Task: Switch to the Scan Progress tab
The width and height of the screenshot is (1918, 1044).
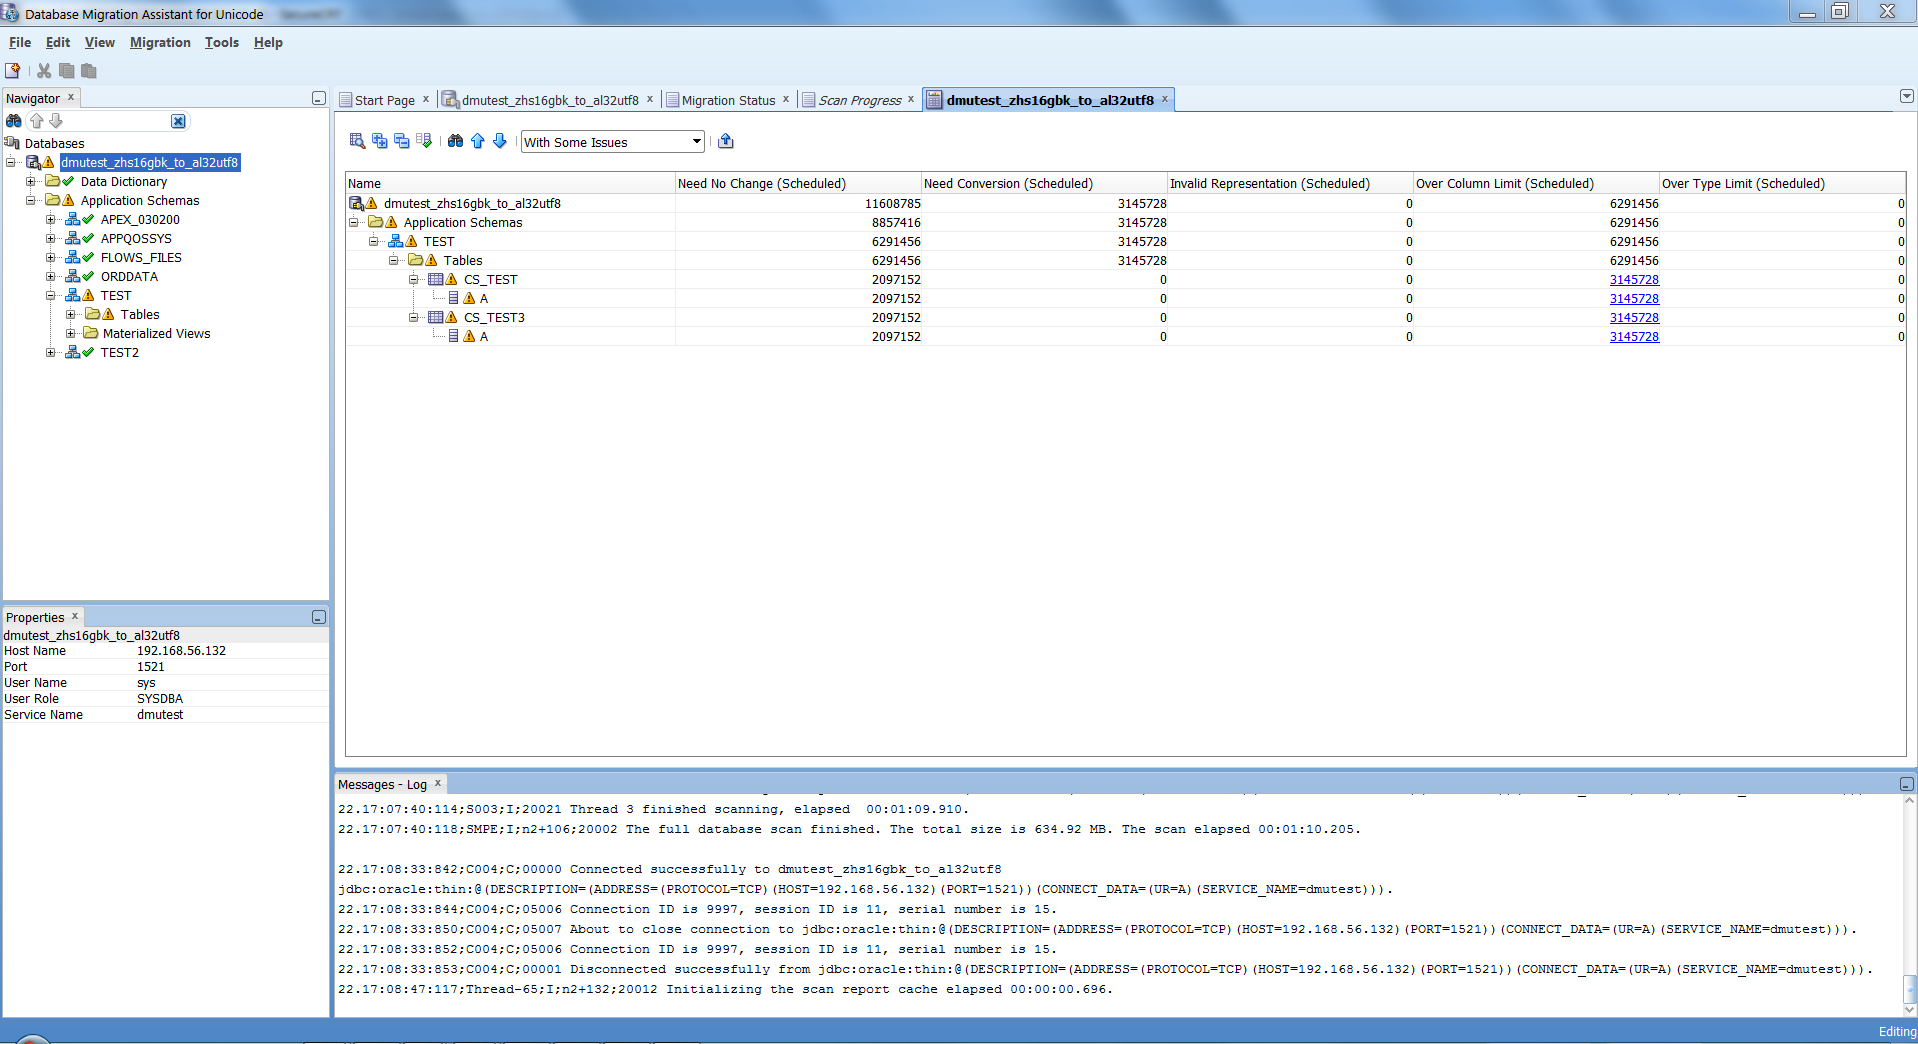Action: click(x=860, y=100)
